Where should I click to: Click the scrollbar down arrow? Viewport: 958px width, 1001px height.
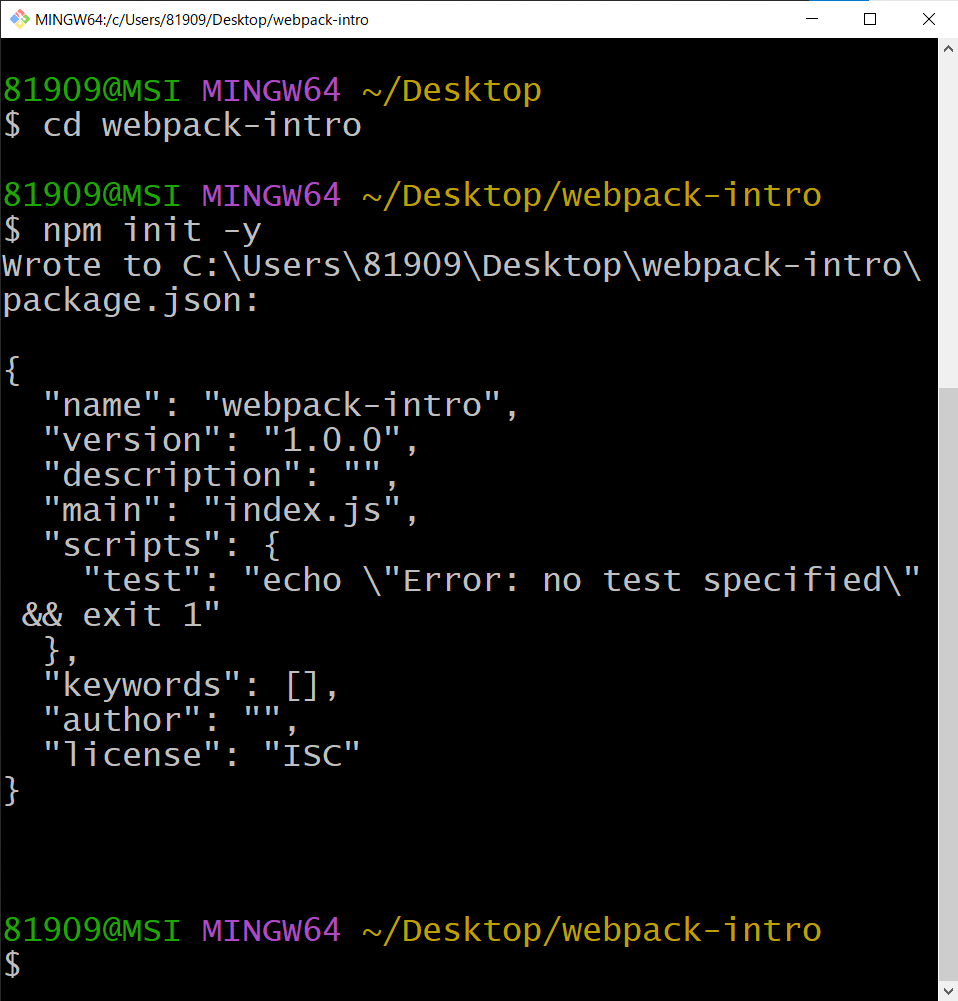coord(946,989)
